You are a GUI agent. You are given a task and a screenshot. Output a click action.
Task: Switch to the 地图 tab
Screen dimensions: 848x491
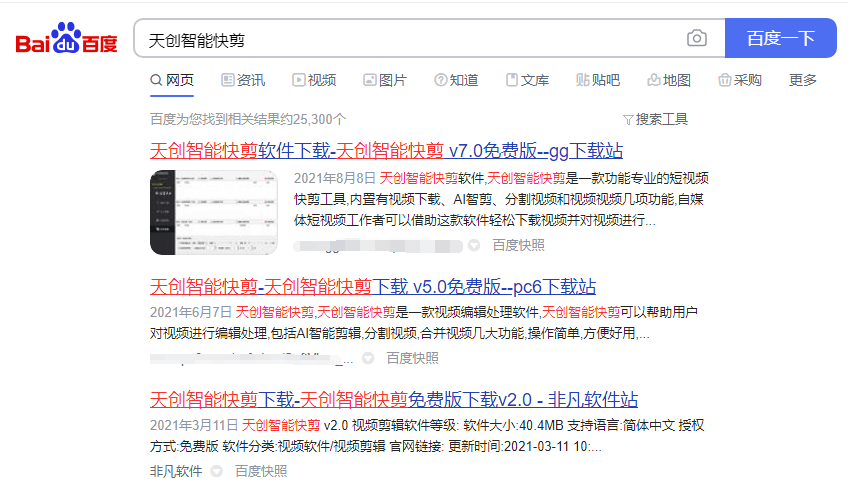[x=669, y=81]
